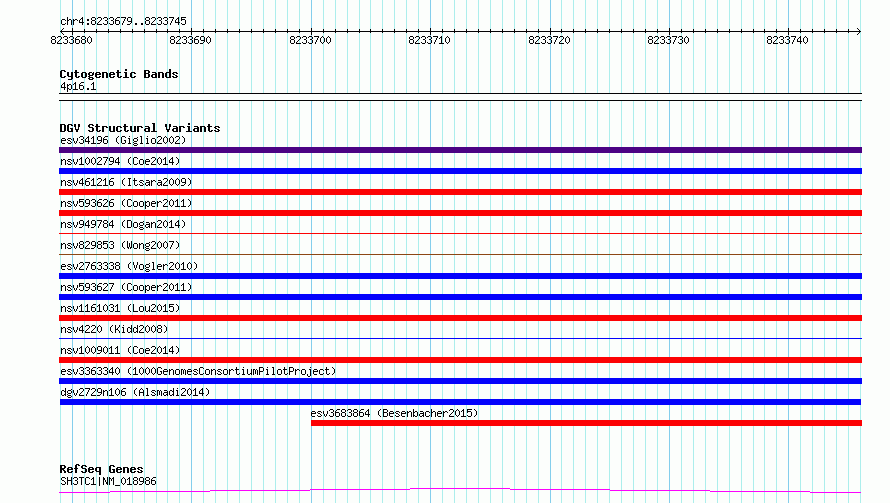The width and height of the screenshot is (890, 503).
Task: Open esv3363340 1000GenomesConsortiumPilotProject label
Action: click(198, 371)
